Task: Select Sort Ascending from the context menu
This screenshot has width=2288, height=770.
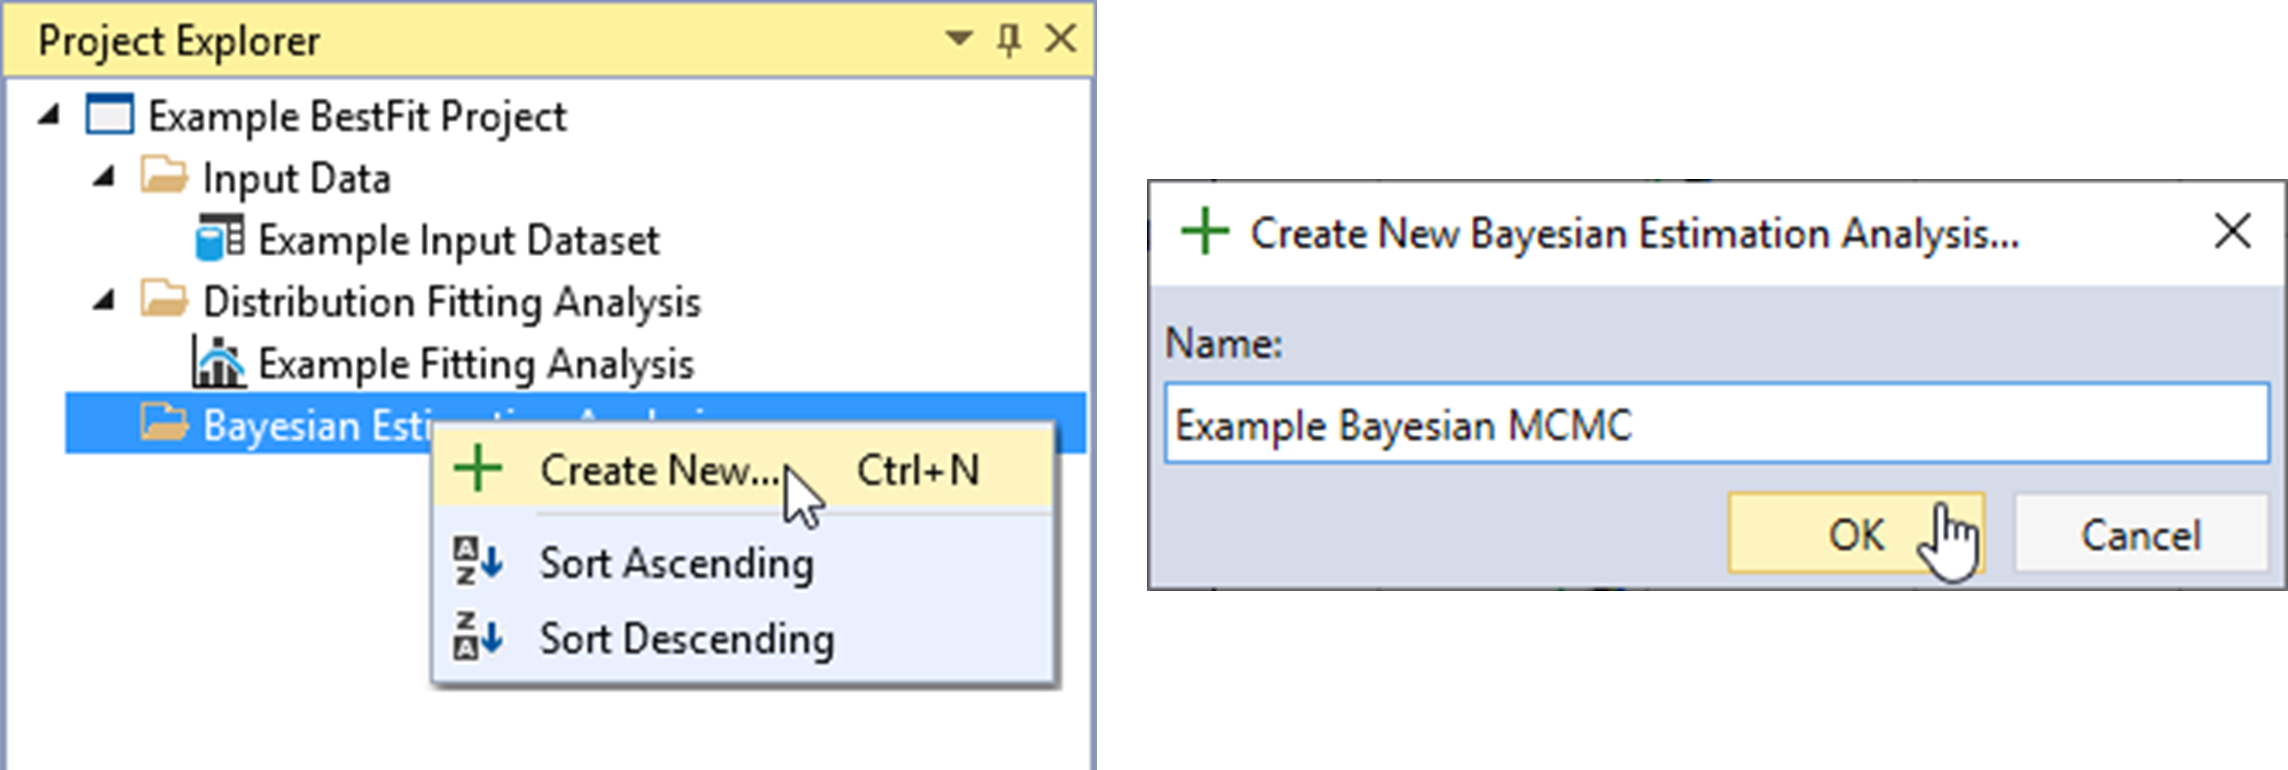Action: pyautogui.click(x=677, y=562)
